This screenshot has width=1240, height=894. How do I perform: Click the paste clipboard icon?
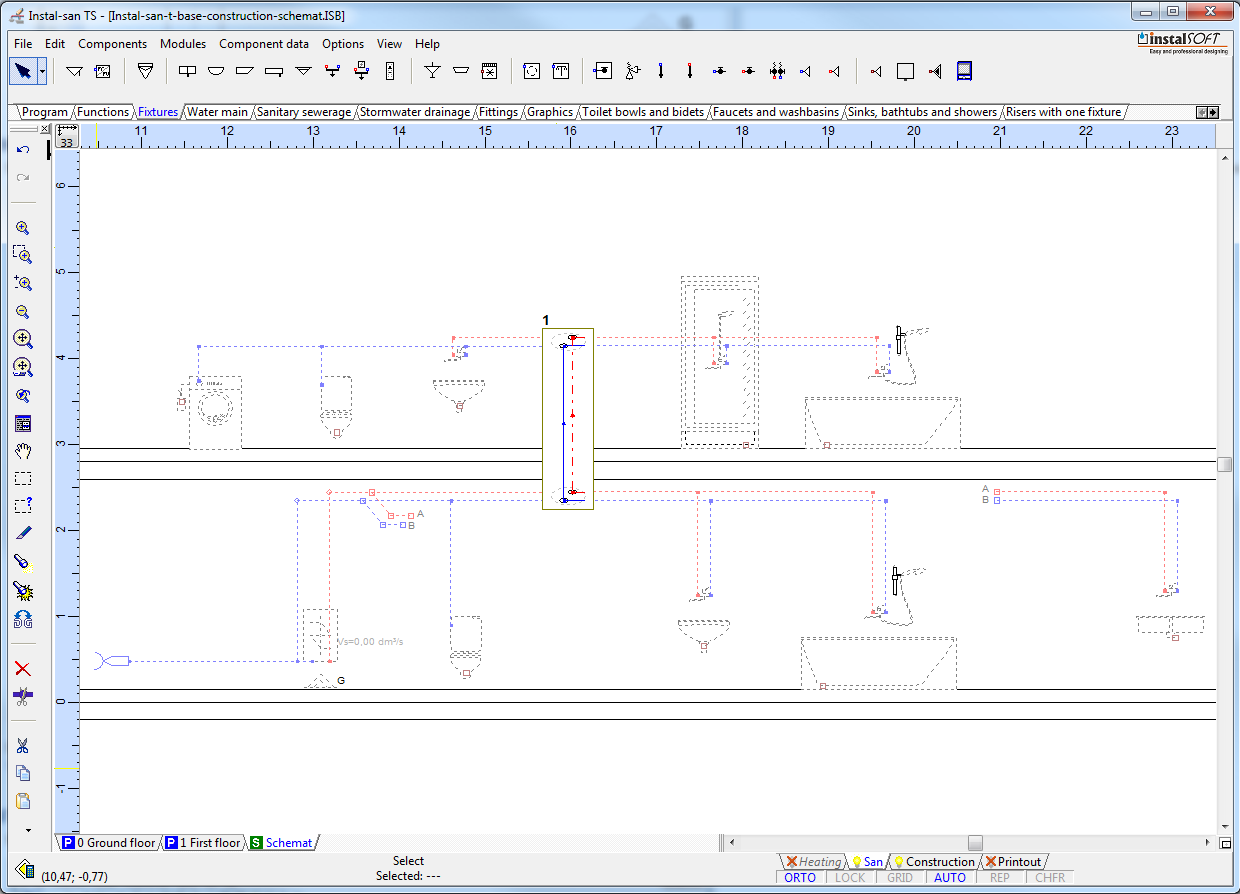tap(23, 801)
